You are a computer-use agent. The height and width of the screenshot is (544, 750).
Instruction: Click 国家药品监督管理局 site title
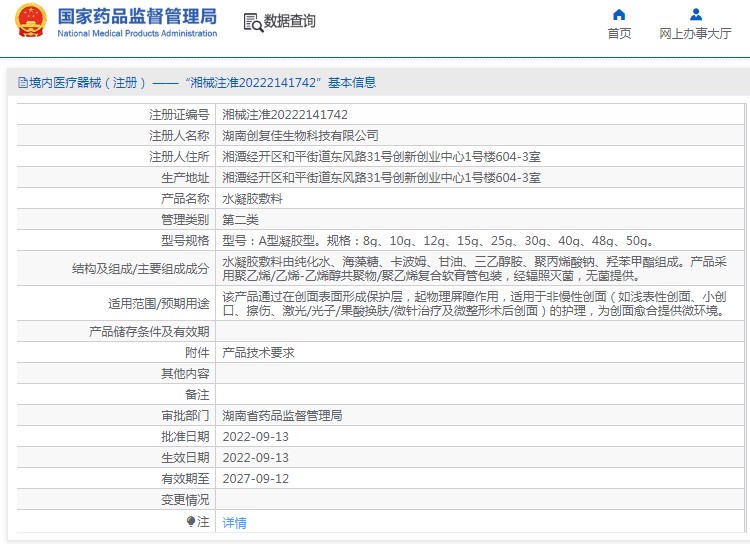[x=137, y=16]
